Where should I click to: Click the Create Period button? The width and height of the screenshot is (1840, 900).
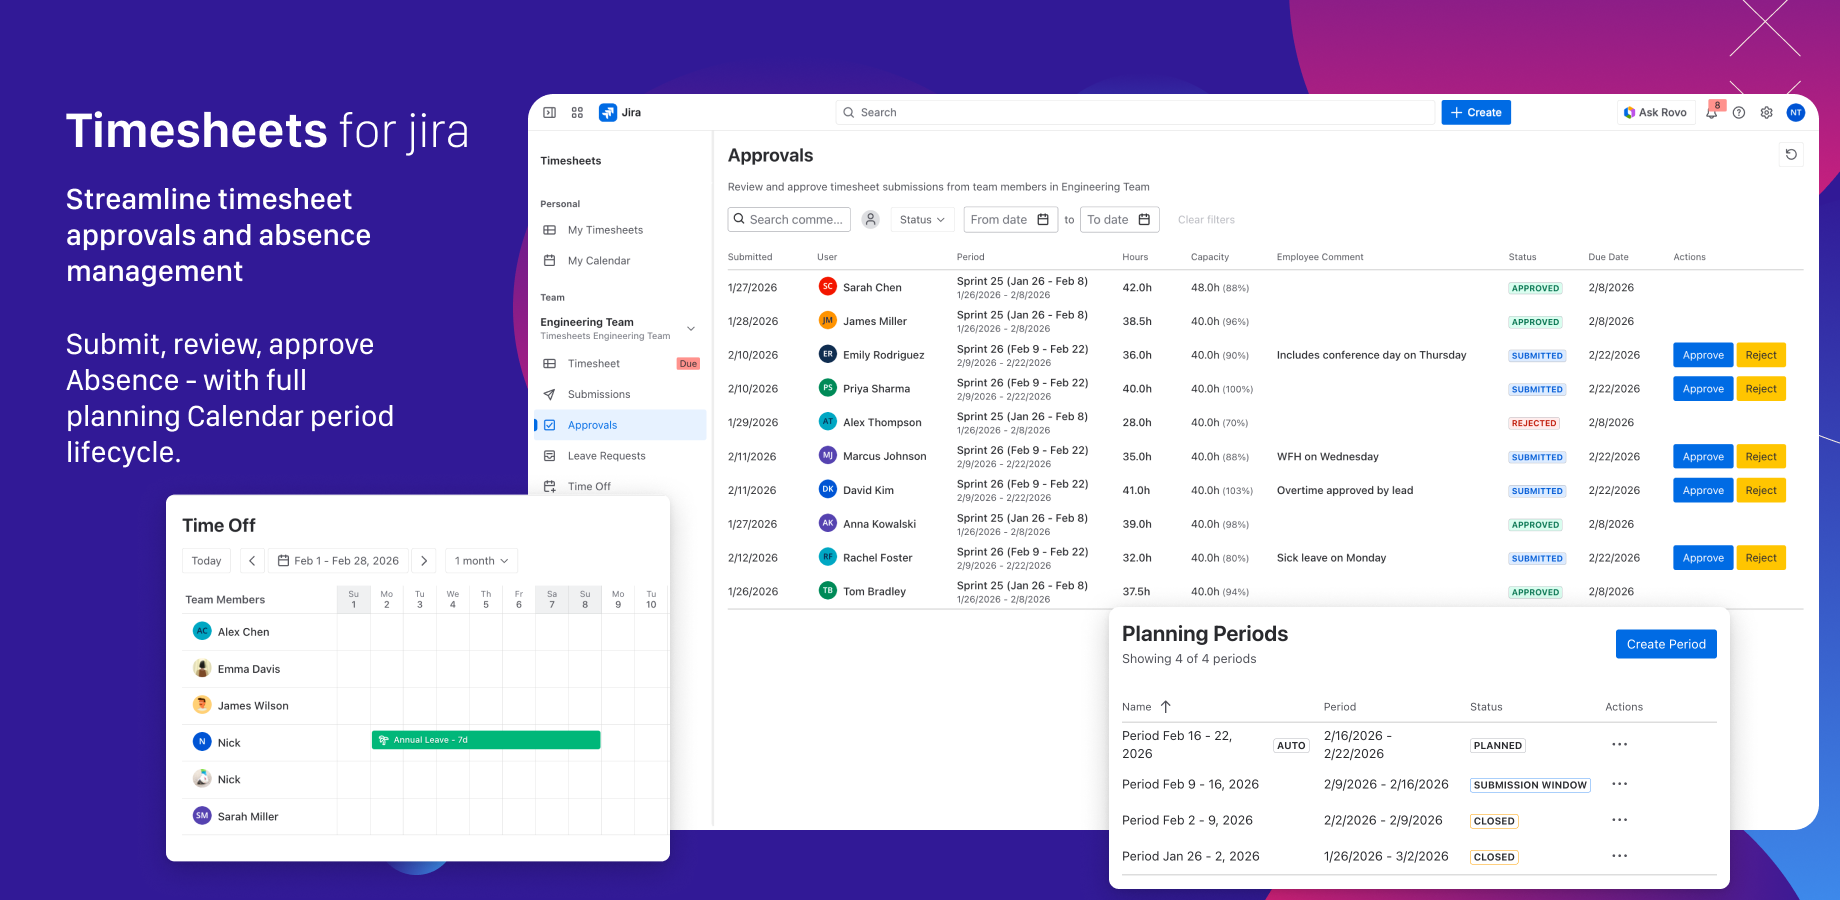[x=1665, y=644]
